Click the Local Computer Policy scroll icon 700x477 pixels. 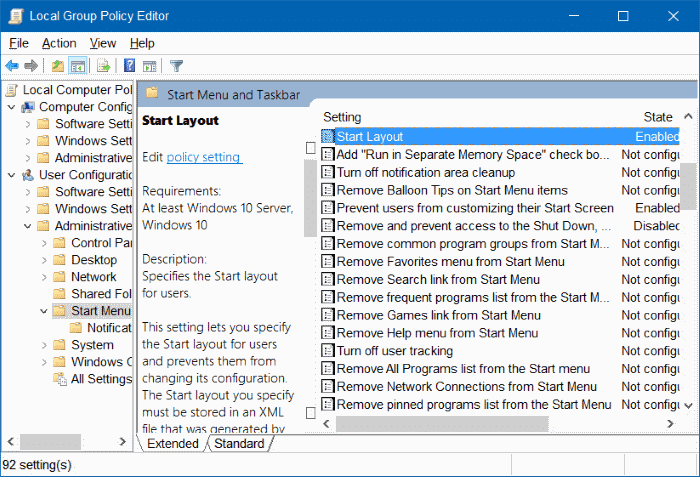point(12,90)
